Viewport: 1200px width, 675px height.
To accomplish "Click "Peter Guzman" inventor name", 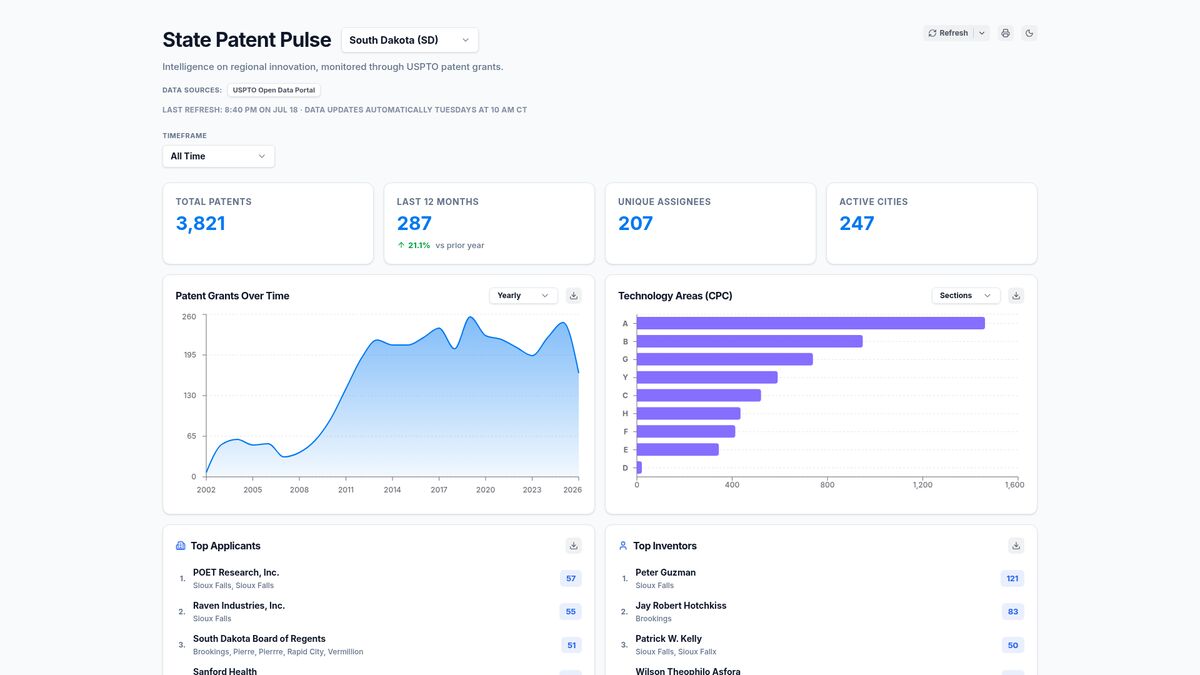I will pos(666,573).
